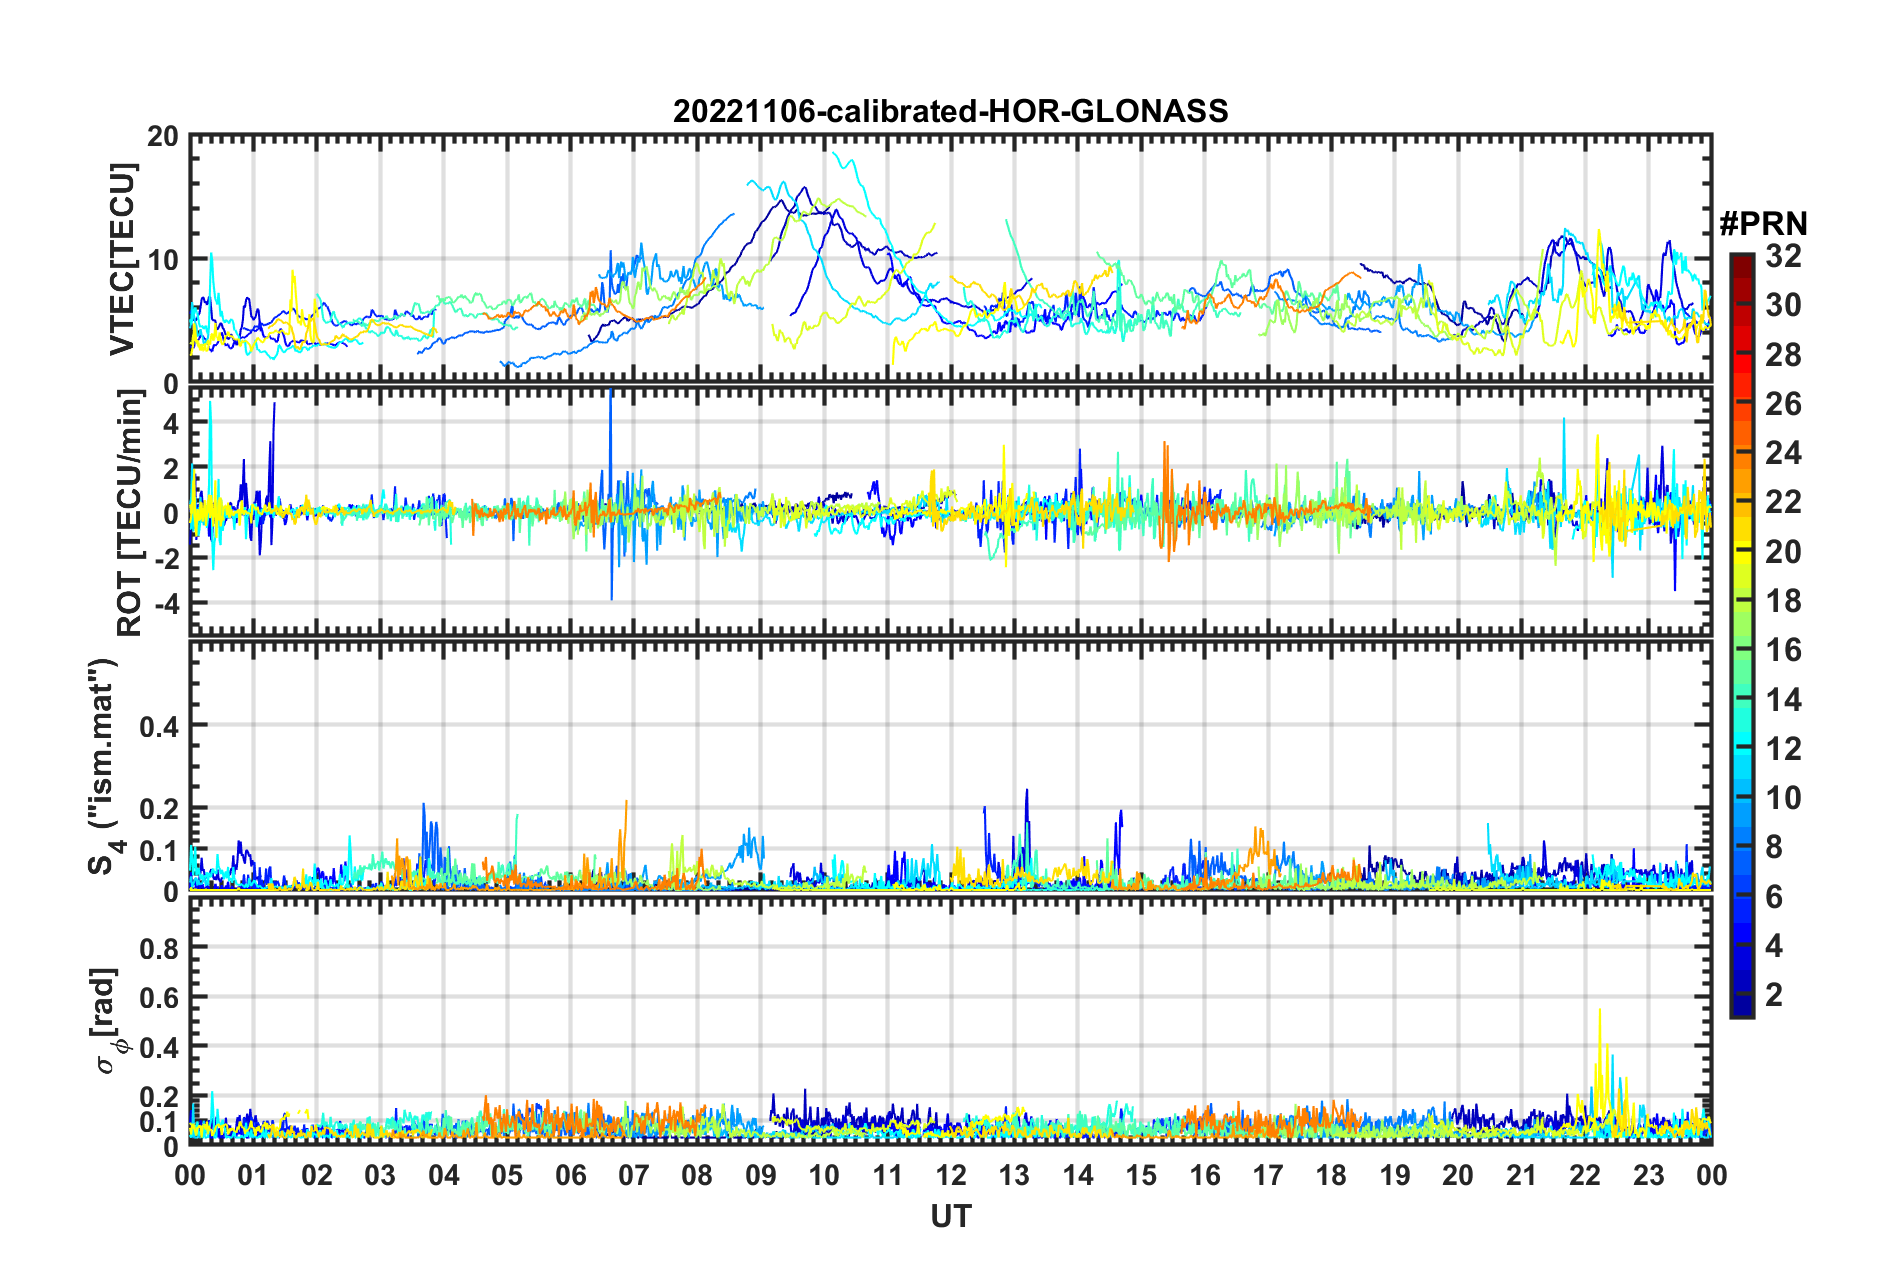Select the 22 tick on the UT axis
Image resolution: width=1902 pixels, height=1272 pixels.
click(1585, 1175)
